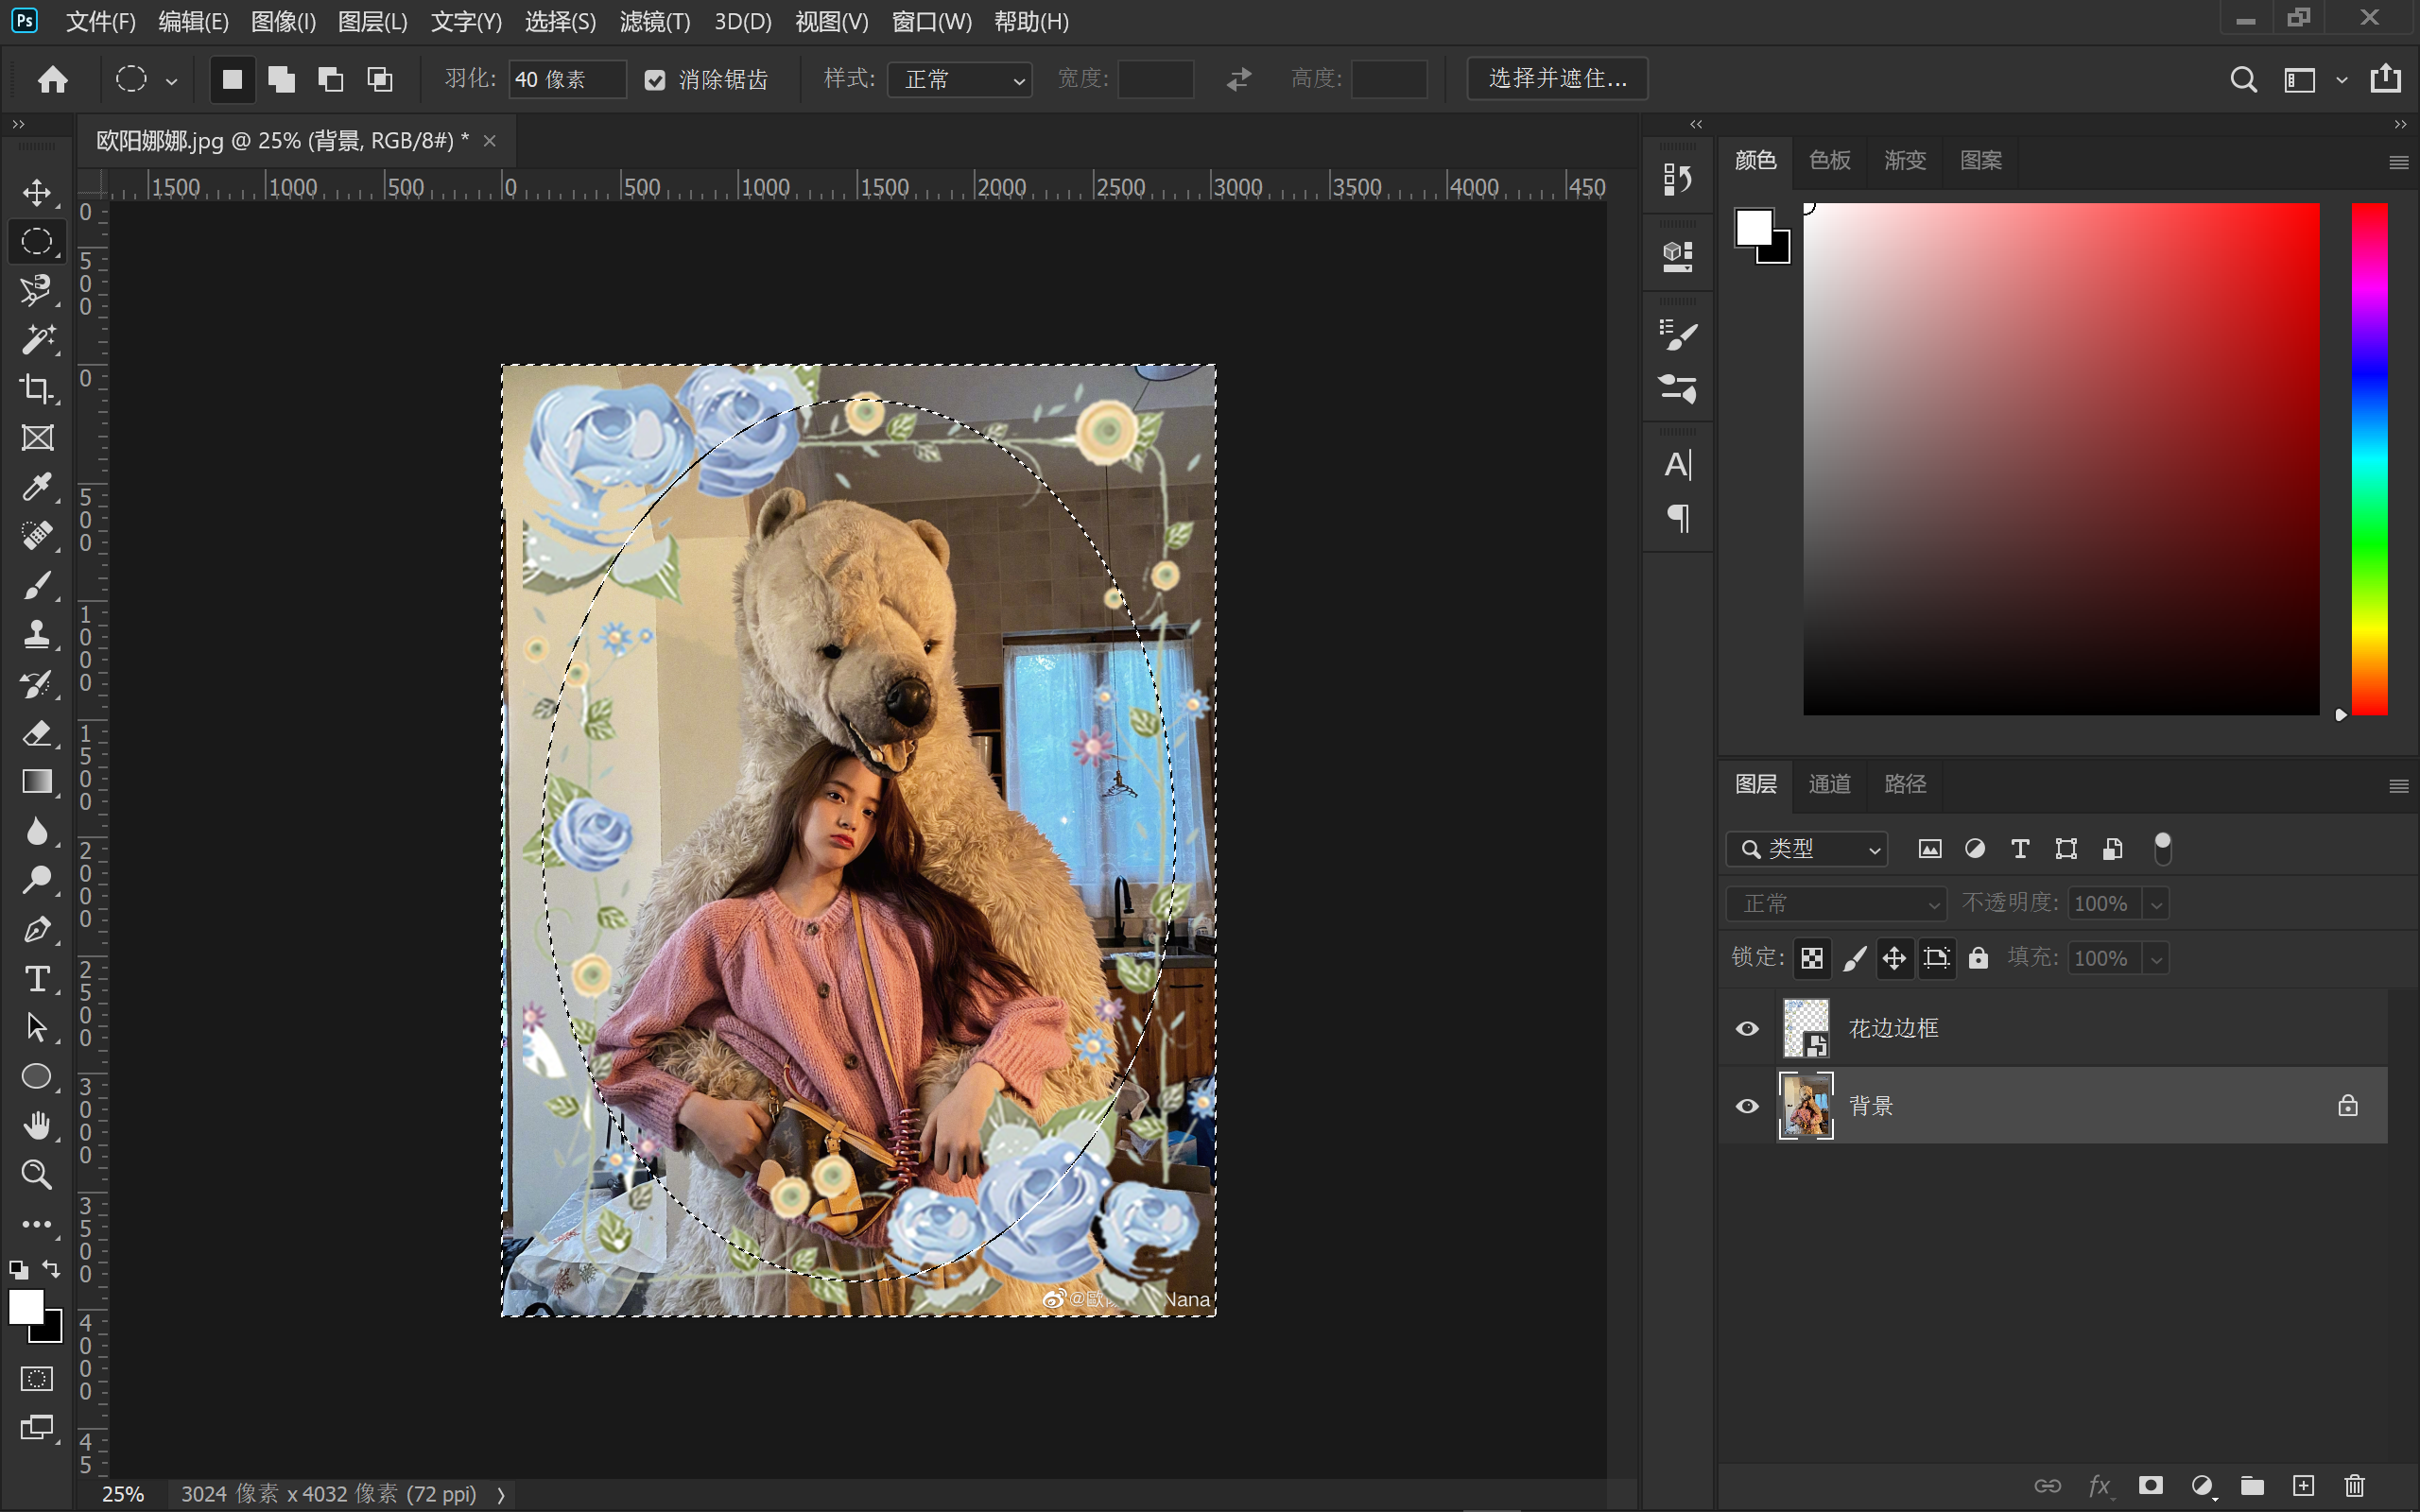
Task: Toggle the layer filter switch
Action: click(2162, 849)
